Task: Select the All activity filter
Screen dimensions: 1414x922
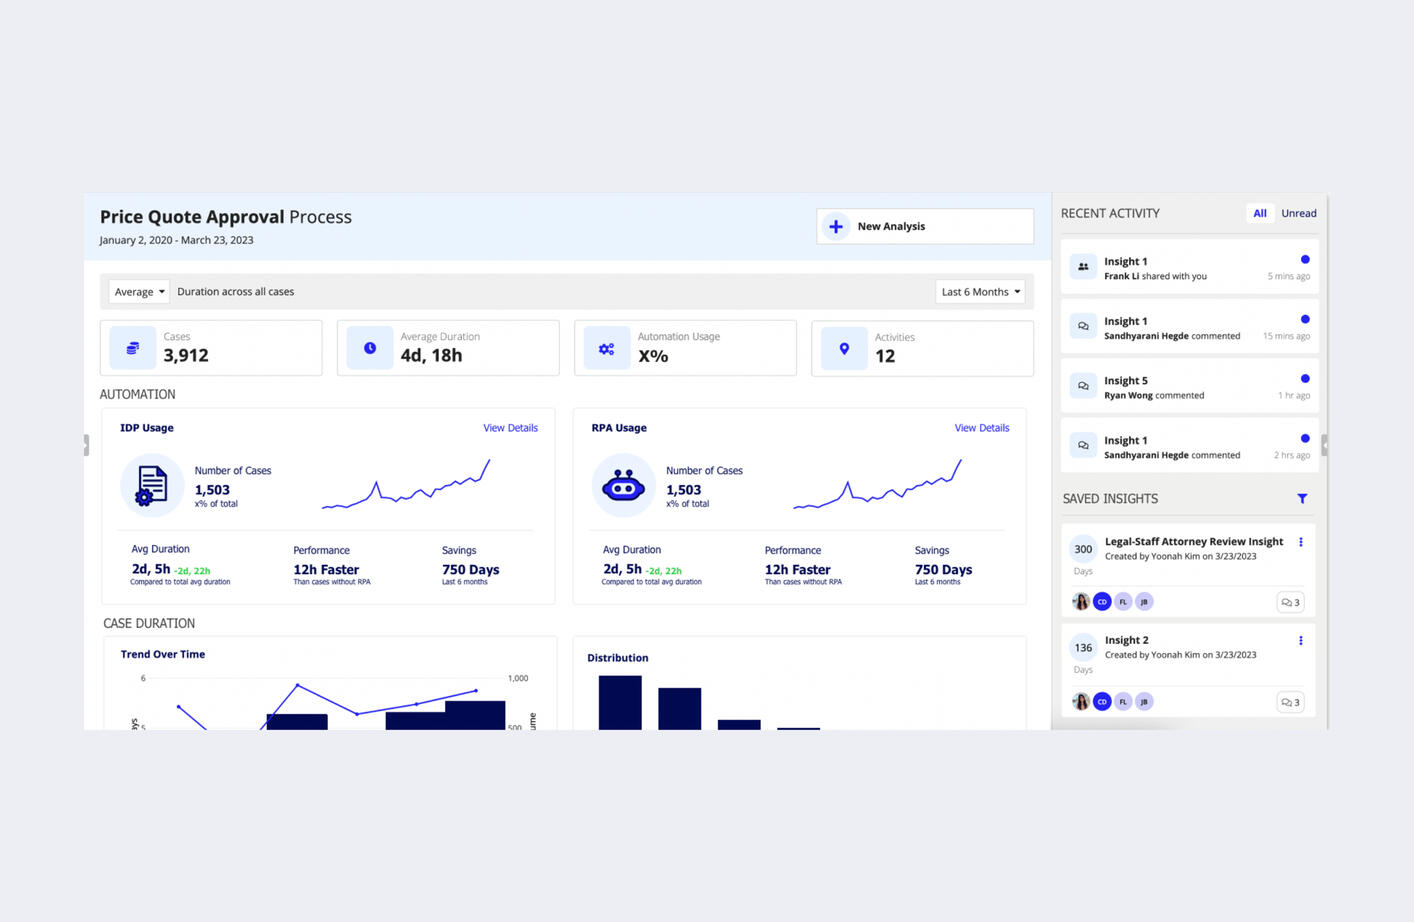Action: (x=1259, y=213)
